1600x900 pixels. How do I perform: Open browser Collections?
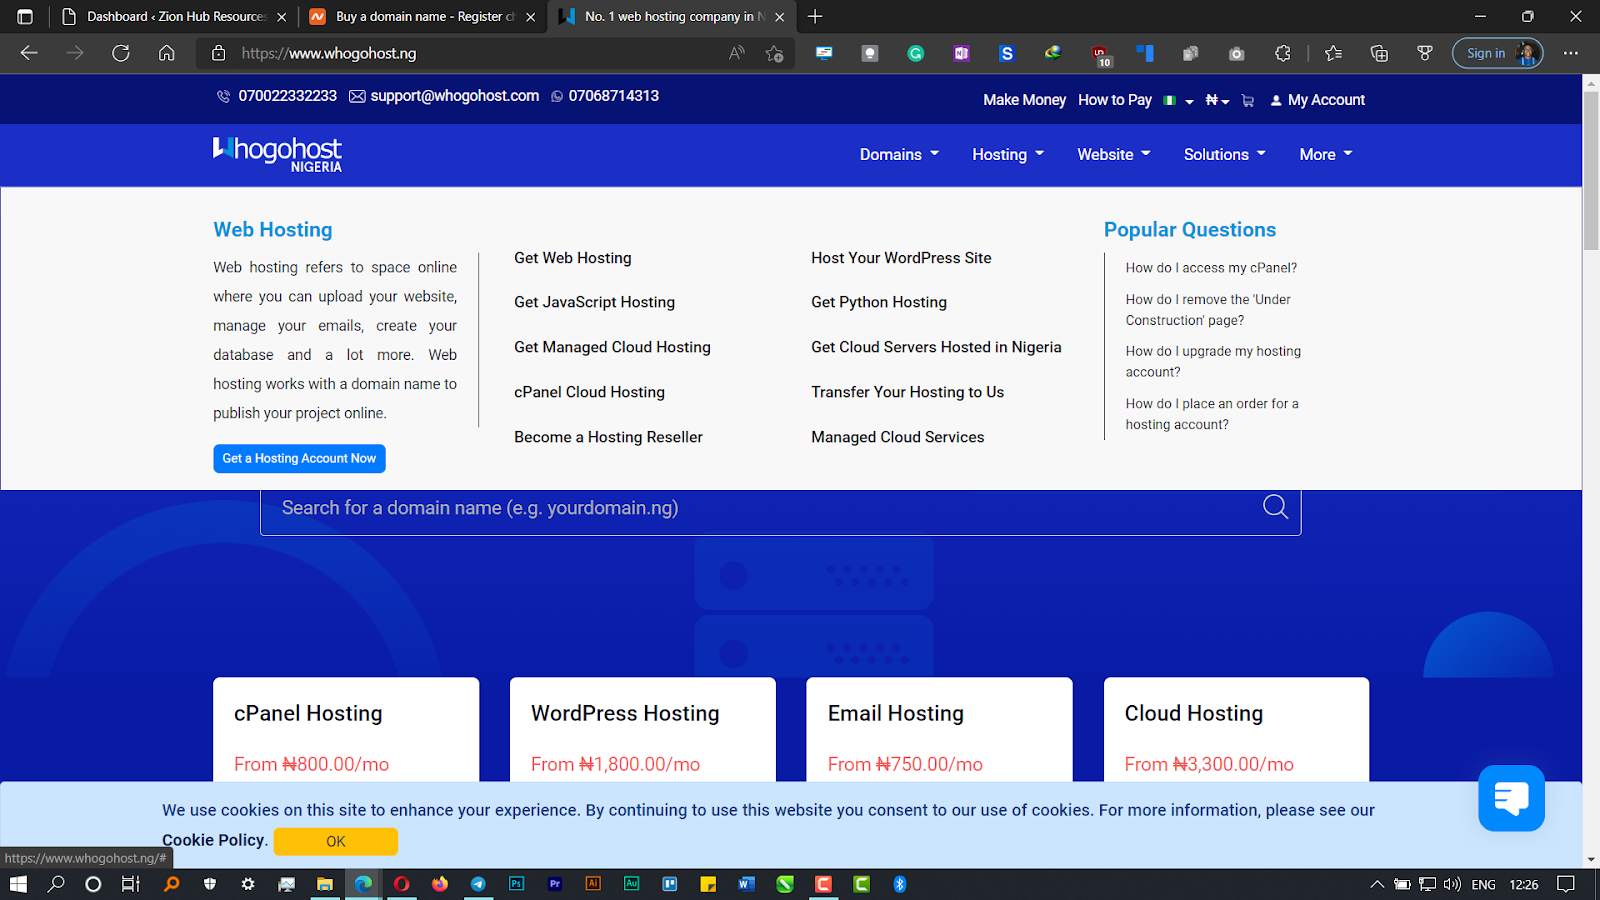click(1379, 53)
